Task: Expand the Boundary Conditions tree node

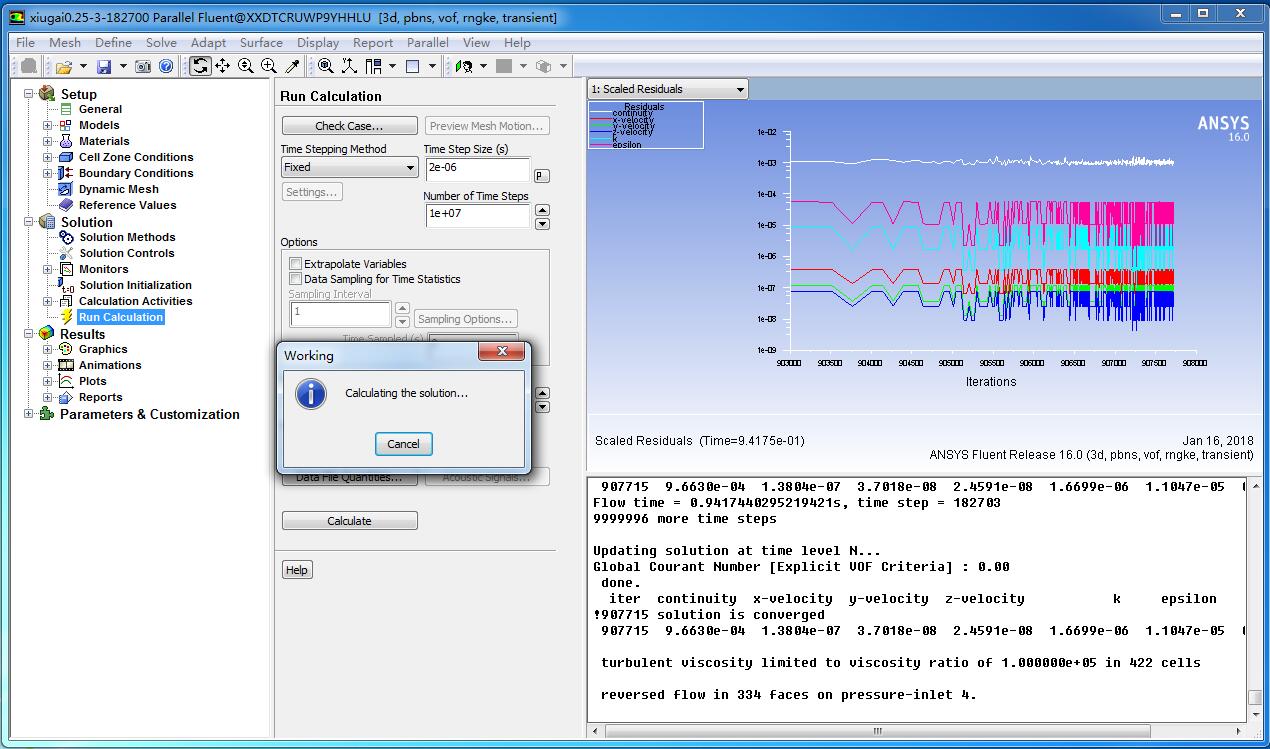Action: coord(48,173)
